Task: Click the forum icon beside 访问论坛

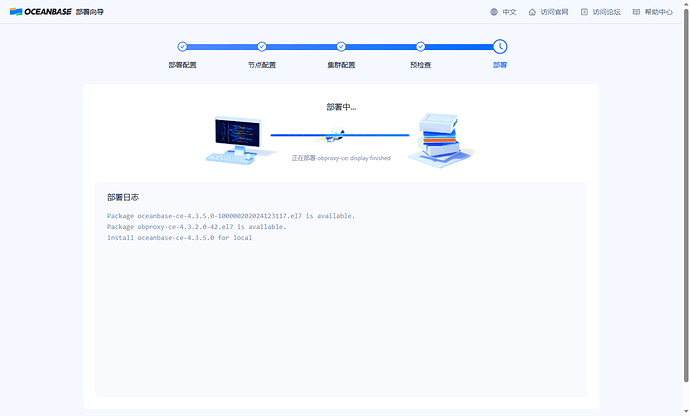Action: point(584,12)
